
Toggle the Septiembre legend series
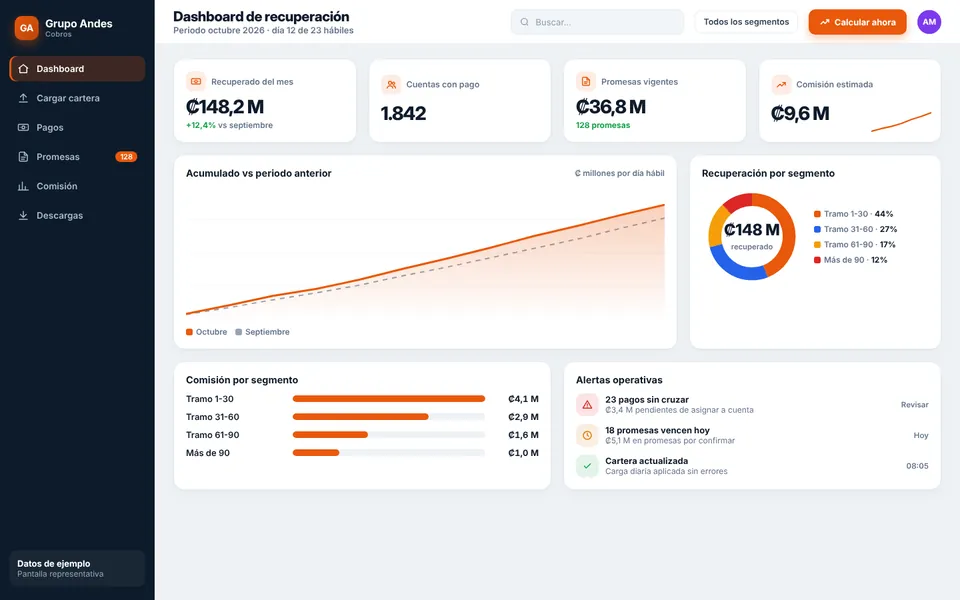point(263,332)
